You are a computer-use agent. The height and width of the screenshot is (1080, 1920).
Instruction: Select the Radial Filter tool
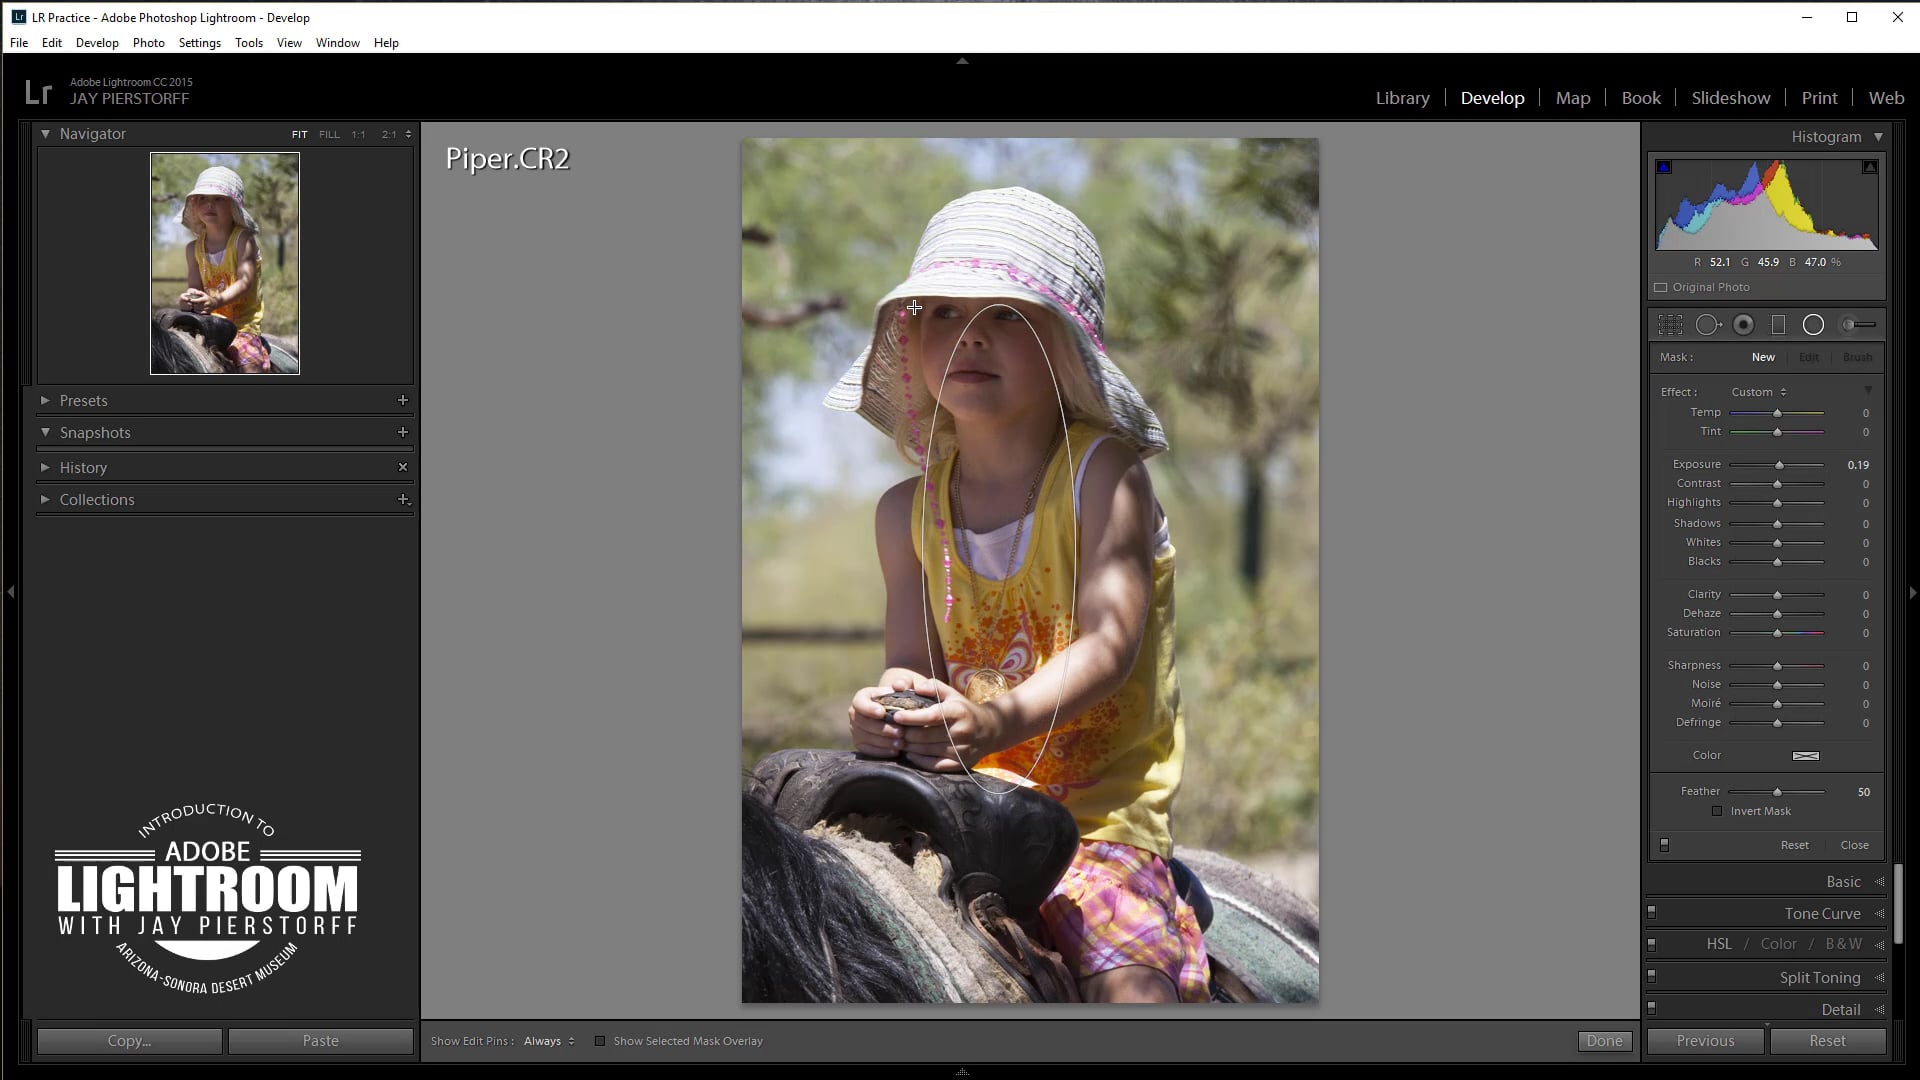1813,325
